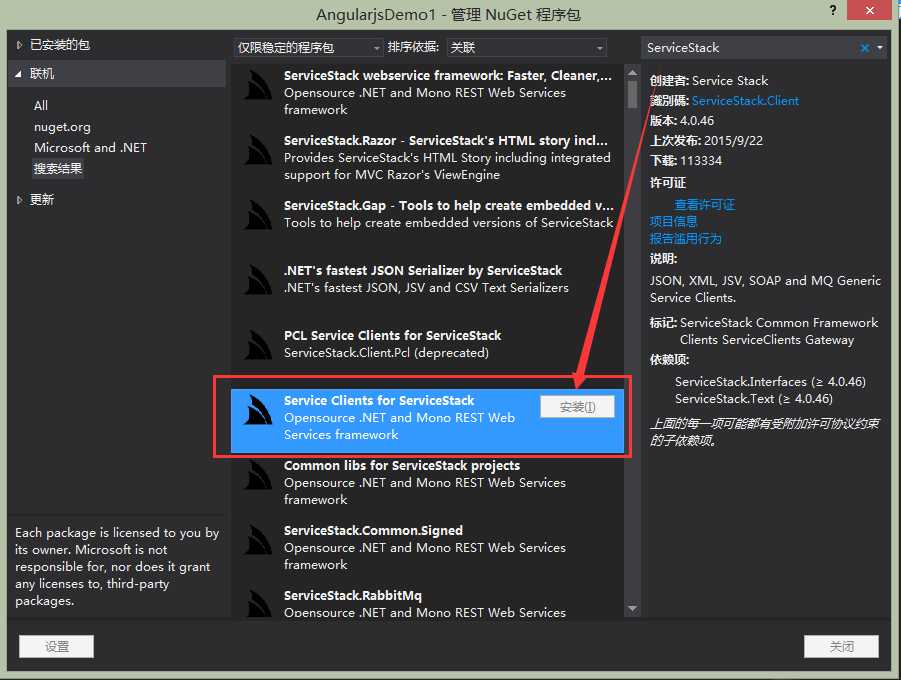Click the PCL Service Clients package icon

pyautogui.click(x=258, y=345)
